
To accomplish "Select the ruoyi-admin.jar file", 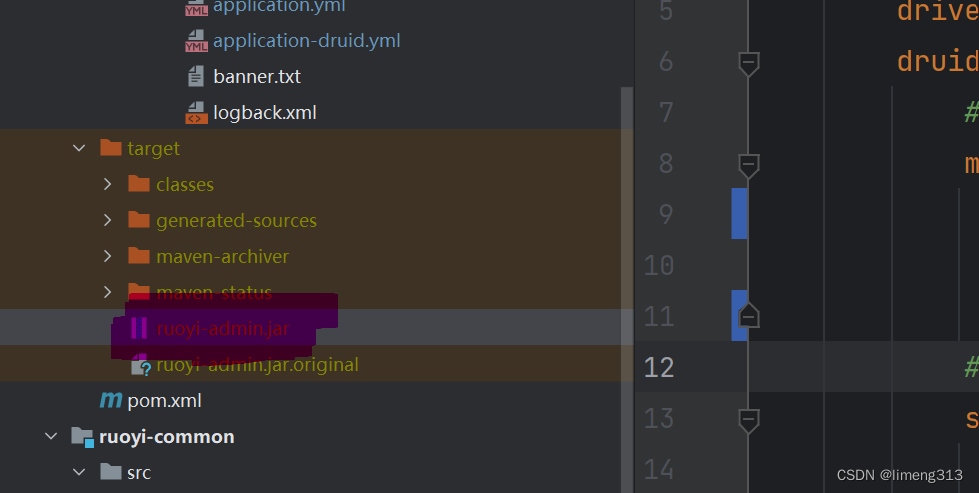I will click(x=222, y=329).
